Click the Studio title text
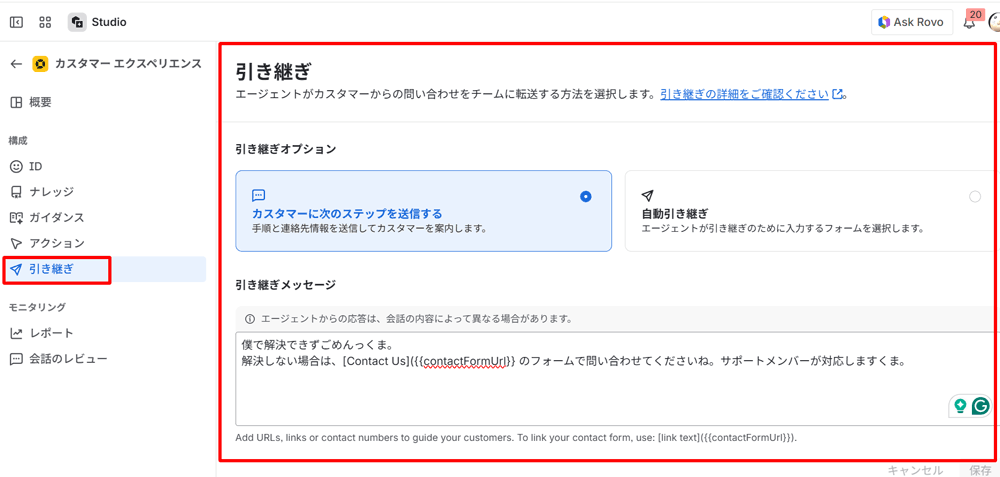Viewport: 1000px width, 477px height. (x=109, y=22)
